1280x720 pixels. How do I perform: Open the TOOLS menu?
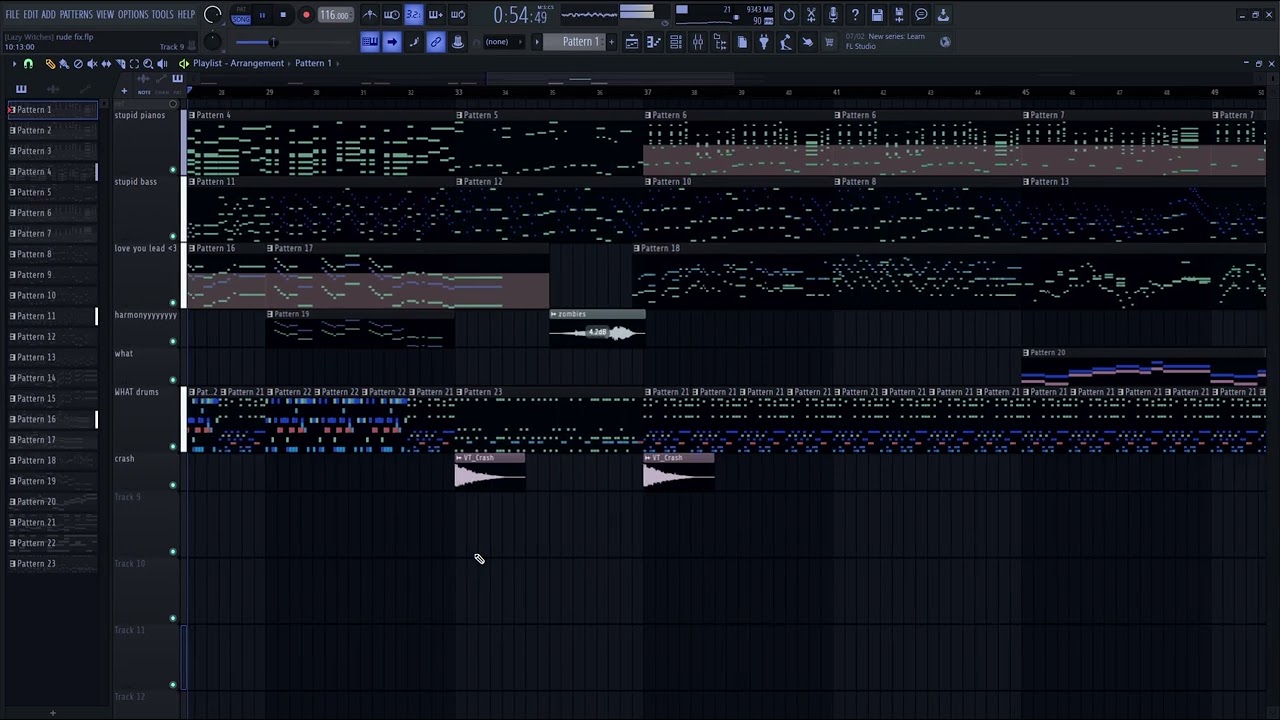162,15
